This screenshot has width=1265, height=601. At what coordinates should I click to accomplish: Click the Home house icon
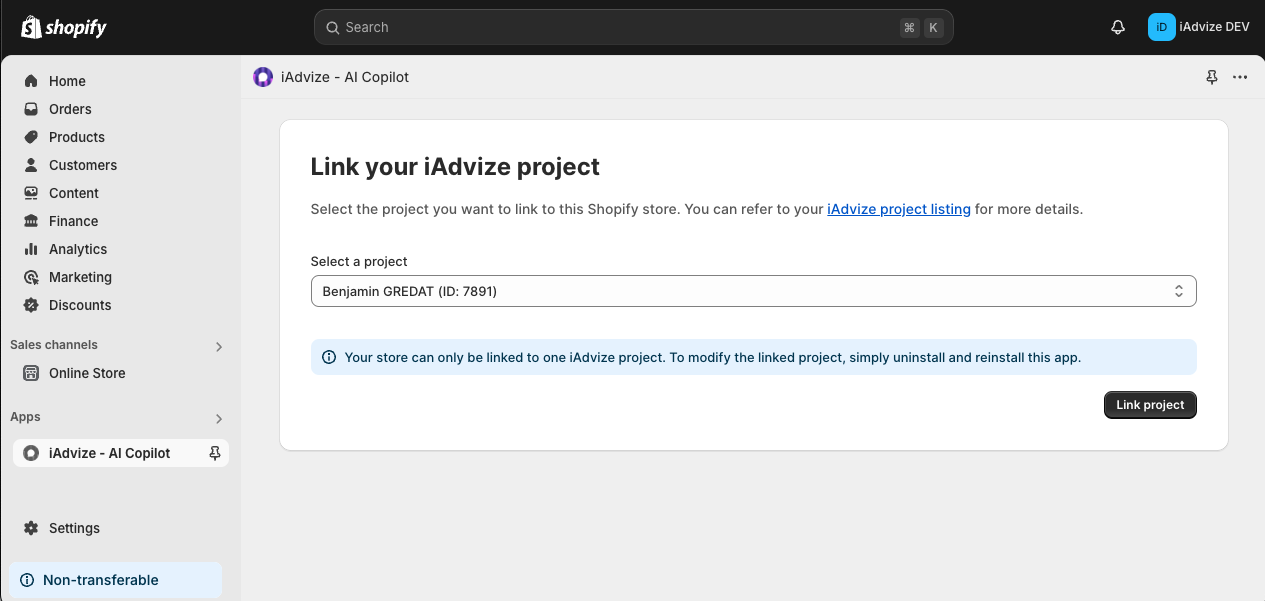(x=31, y=81)
